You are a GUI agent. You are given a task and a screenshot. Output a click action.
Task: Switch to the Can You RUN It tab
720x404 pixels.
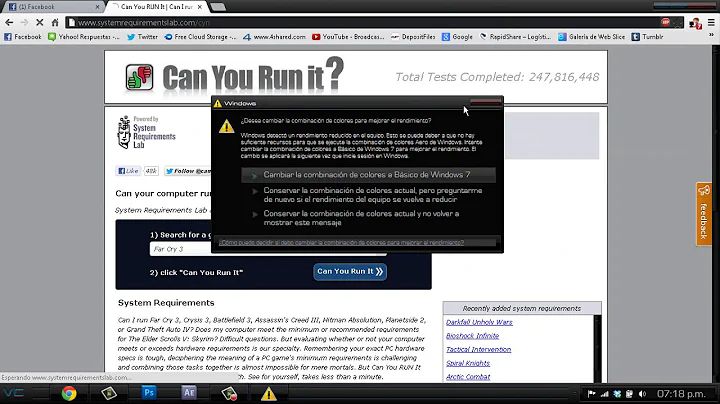pyautogui.click(x=156, y=7)
